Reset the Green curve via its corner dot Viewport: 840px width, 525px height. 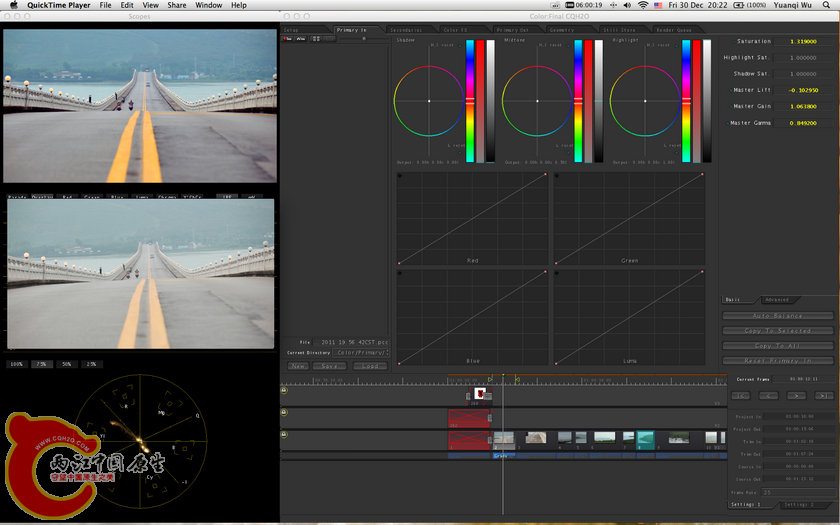click(557, 176)
